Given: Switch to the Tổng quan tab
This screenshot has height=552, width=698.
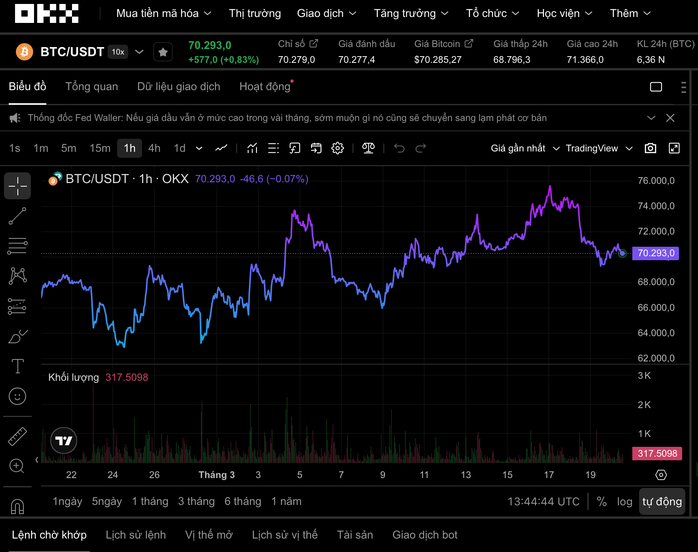Looking at the screenshot, I should (x=91, y=87).
